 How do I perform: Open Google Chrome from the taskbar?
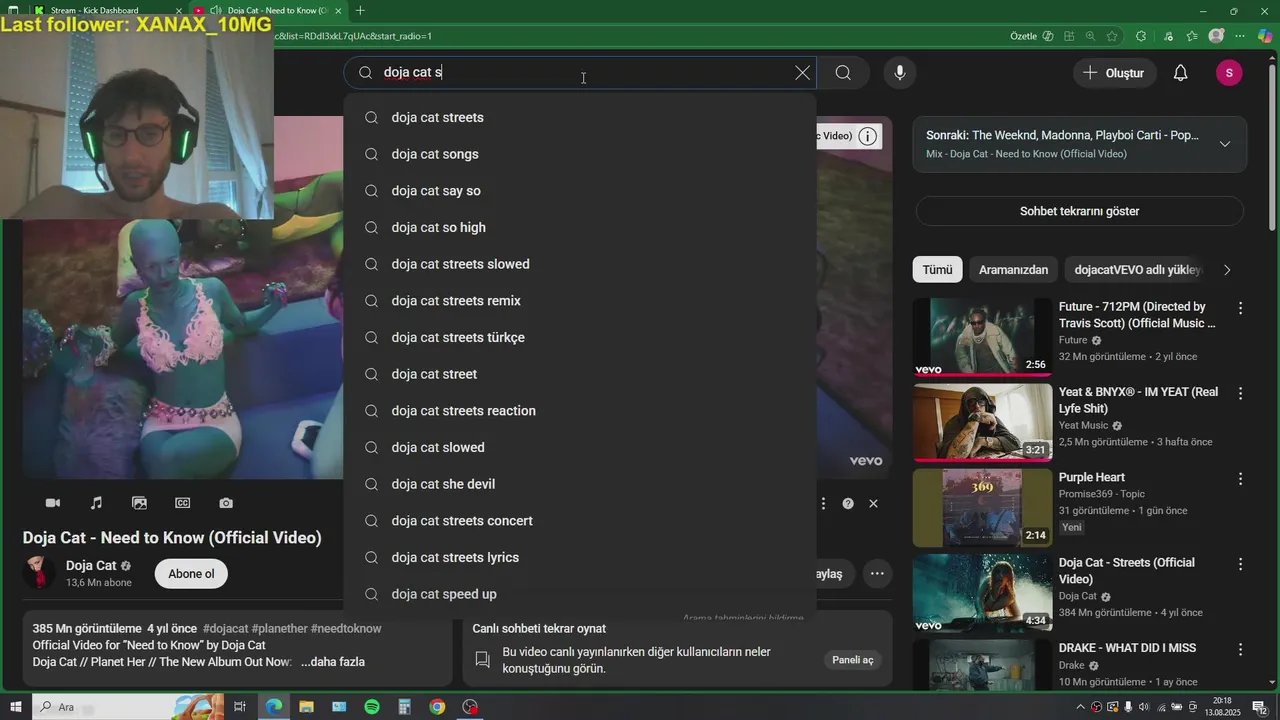[x=437, y=707]
